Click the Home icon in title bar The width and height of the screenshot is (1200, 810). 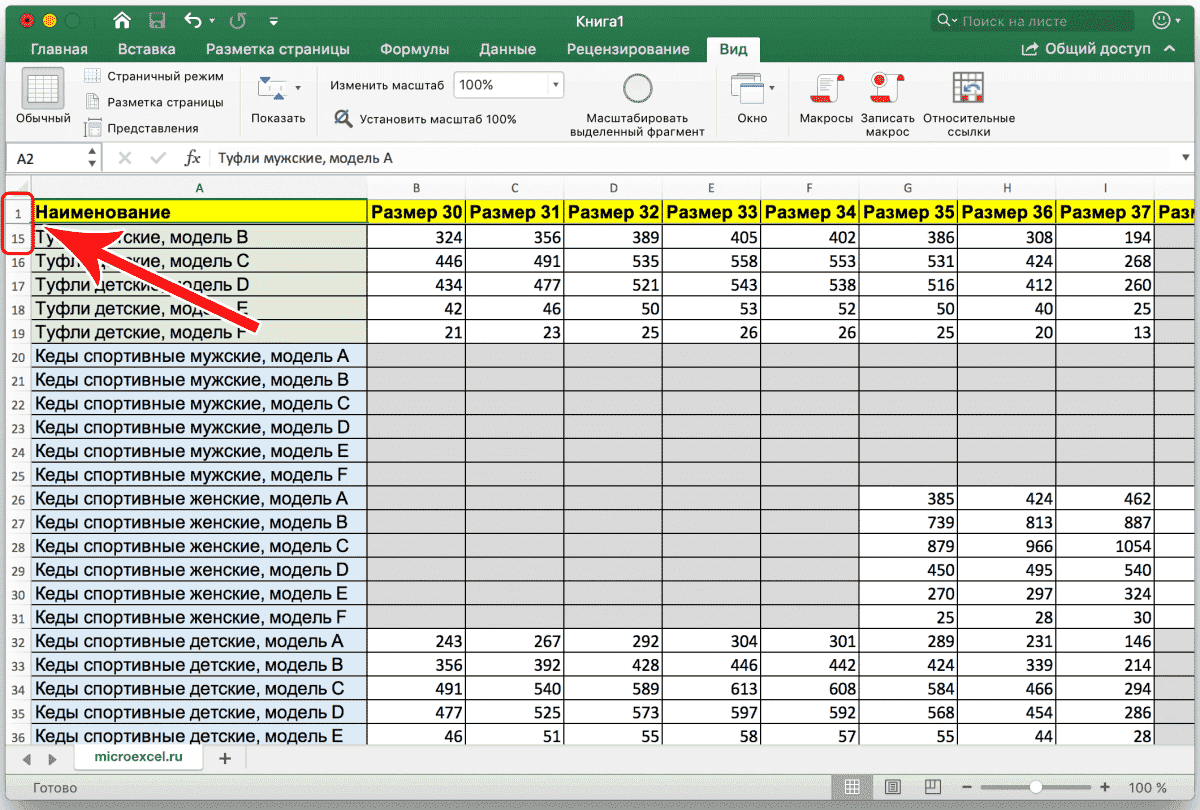pyautogui.click(x=122, y=20)
